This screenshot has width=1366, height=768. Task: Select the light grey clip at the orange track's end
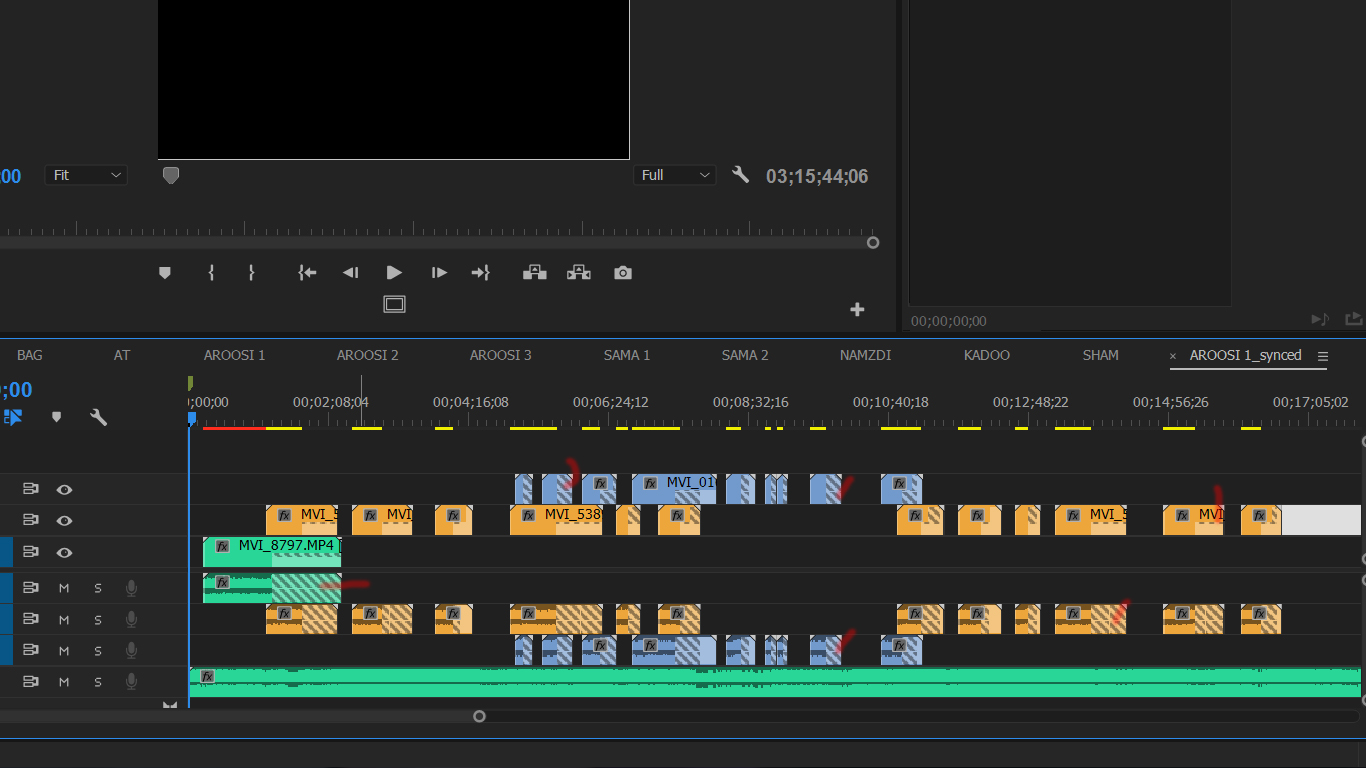(1321, 520)
